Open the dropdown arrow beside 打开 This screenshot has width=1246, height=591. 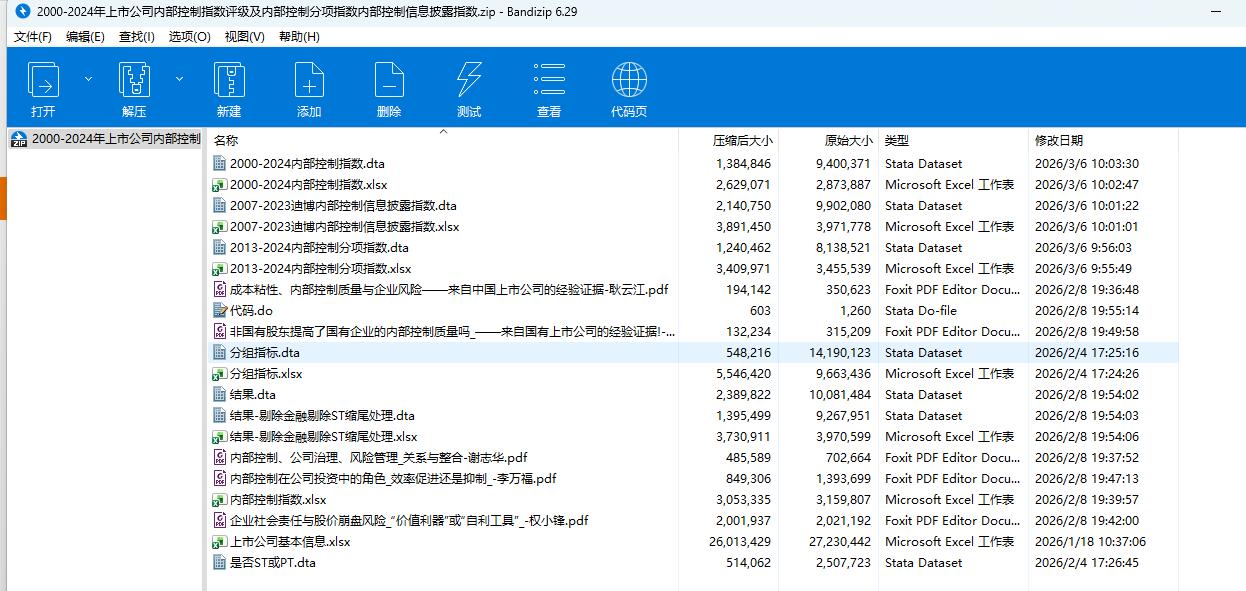[88, 78]
